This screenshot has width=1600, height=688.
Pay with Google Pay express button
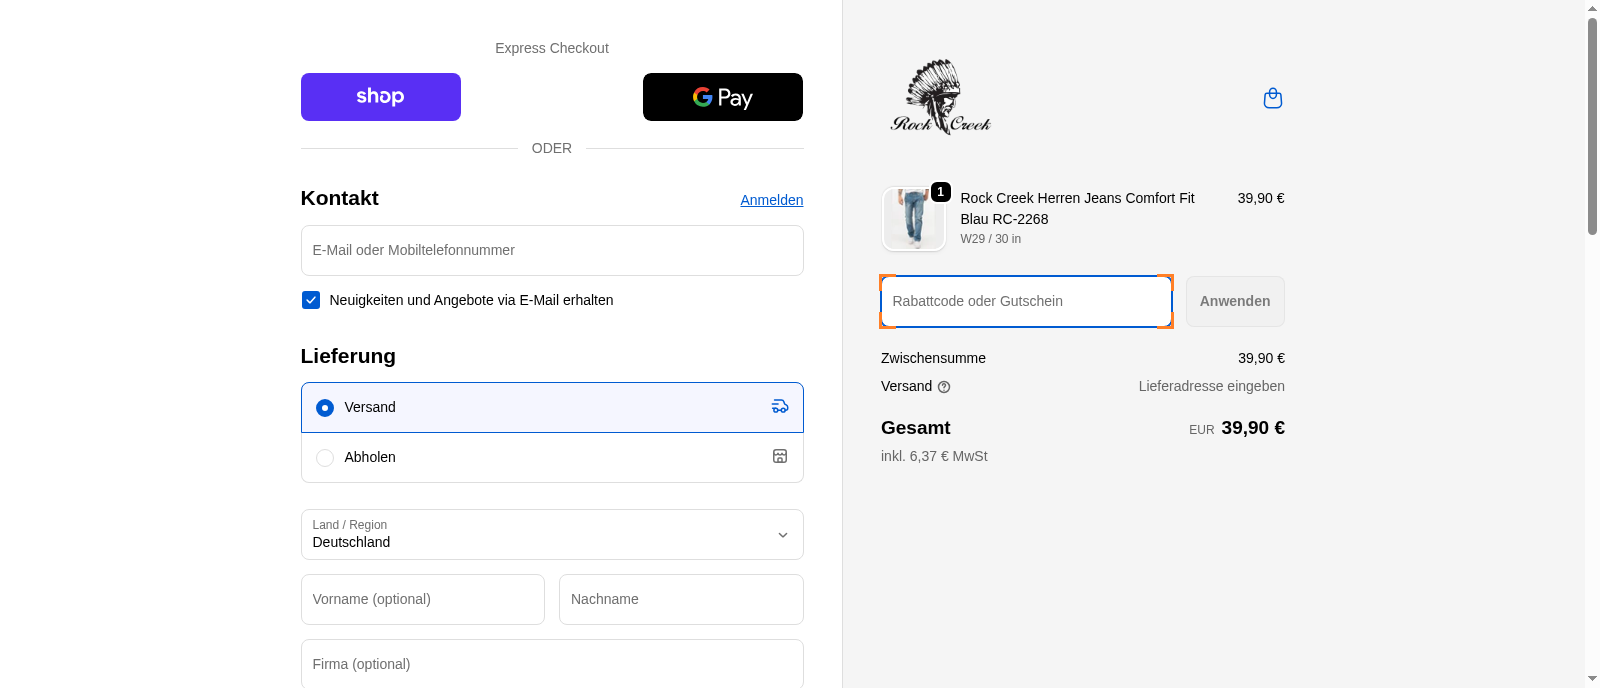[x=722, y=97]
